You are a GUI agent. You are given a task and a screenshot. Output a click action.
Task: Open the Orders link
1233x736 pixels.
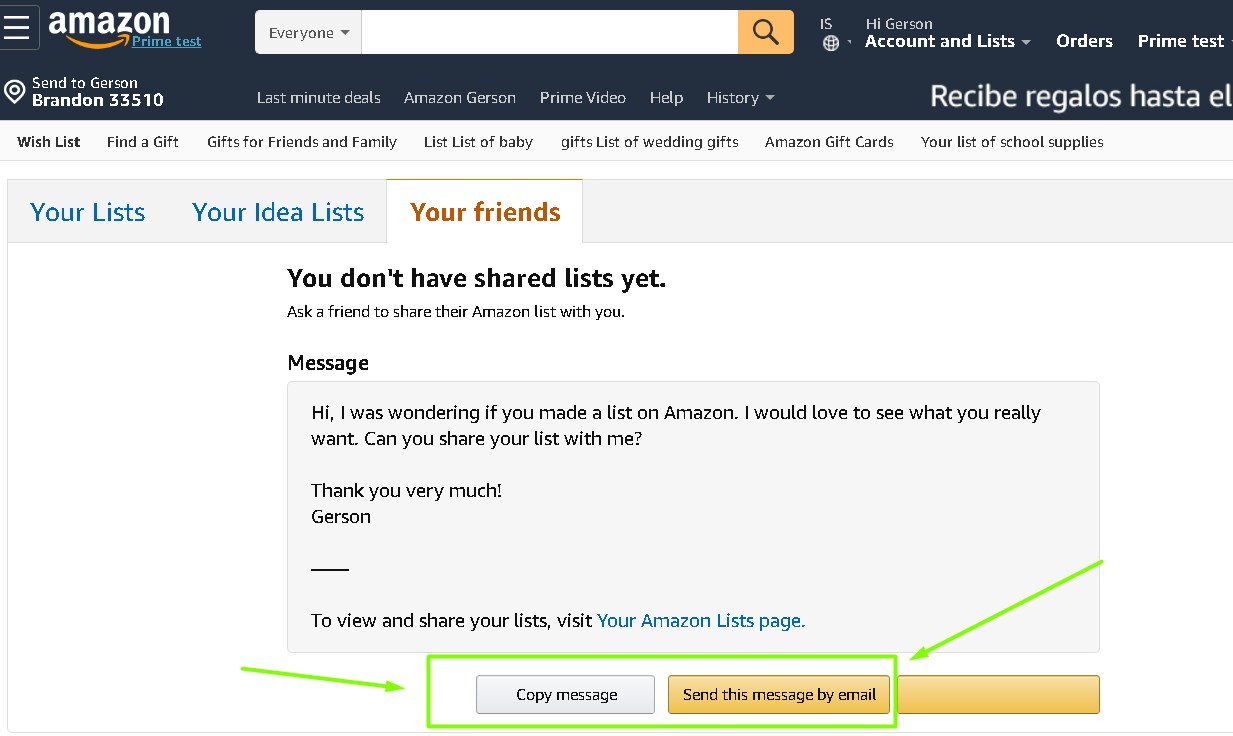tap(1084, 41)
